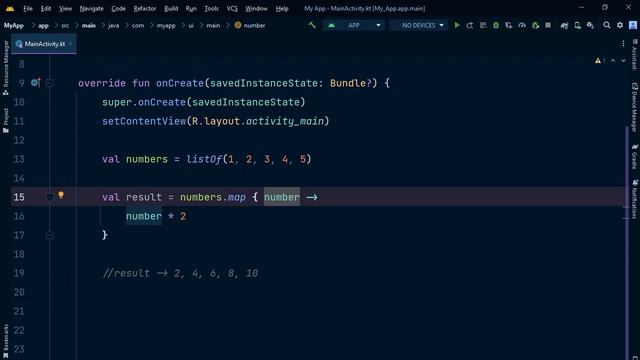Screen dimensions: 640x360
Task: Click Attach Debugger to Android Process icon
Action: (x=535, y=25)
